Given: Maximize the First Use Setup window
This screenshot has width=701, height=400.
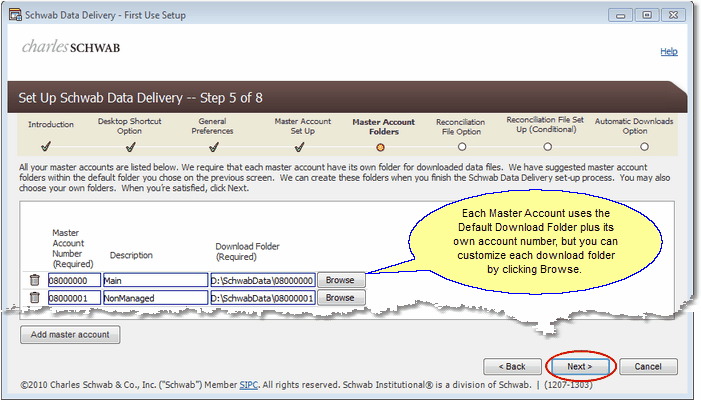Looking at the screenshot, I should pyautogui.click(x=647, y=15).
